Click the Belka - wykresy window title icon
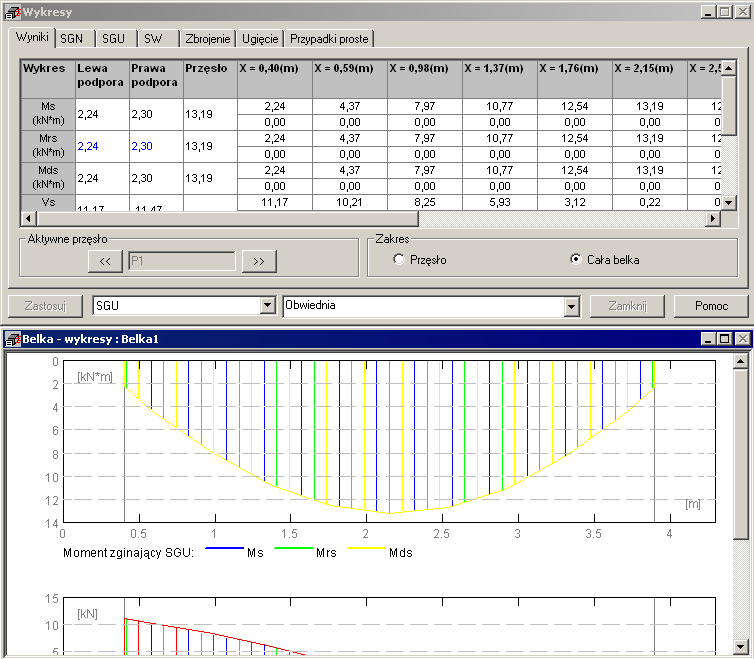Image resolution: width=754 pixels, height=659 pixels. coord(13,339)
